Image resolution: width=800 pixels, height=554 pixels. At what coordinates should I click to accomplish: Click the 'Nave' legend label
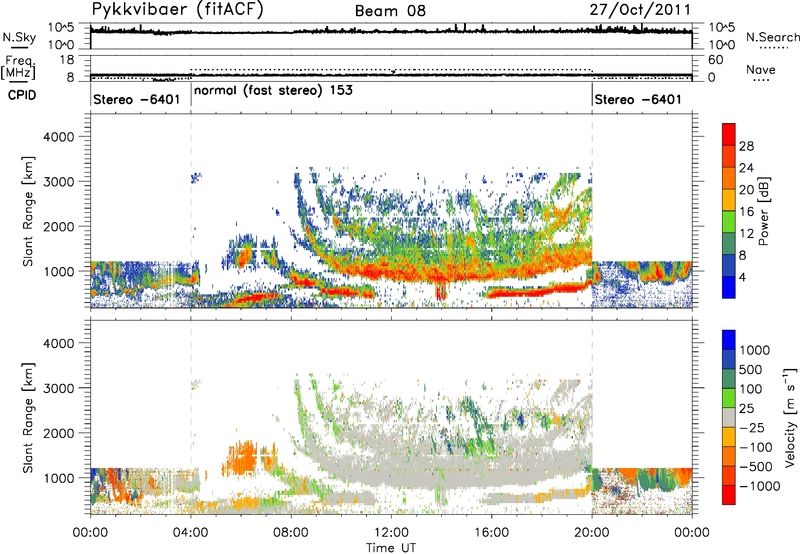point(761,70)
